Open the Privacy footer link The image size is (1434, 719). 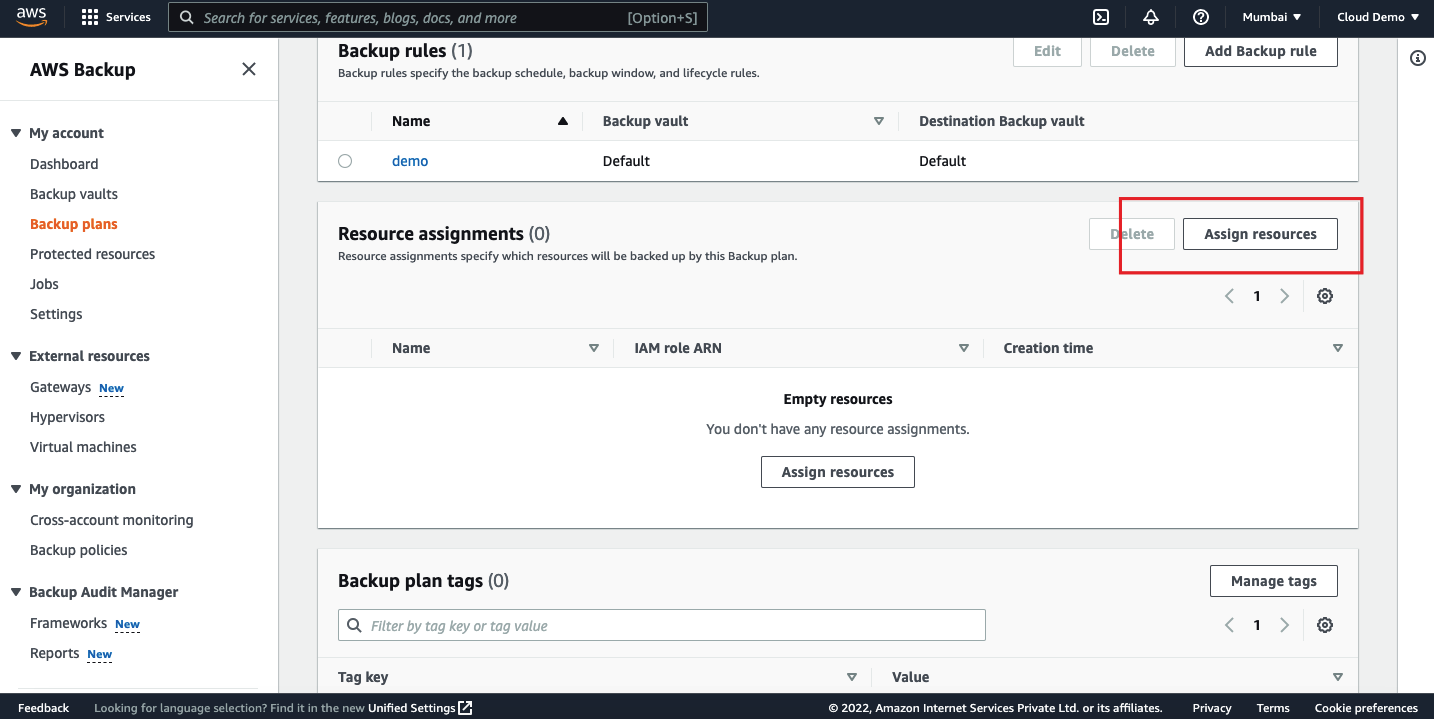1212,708
